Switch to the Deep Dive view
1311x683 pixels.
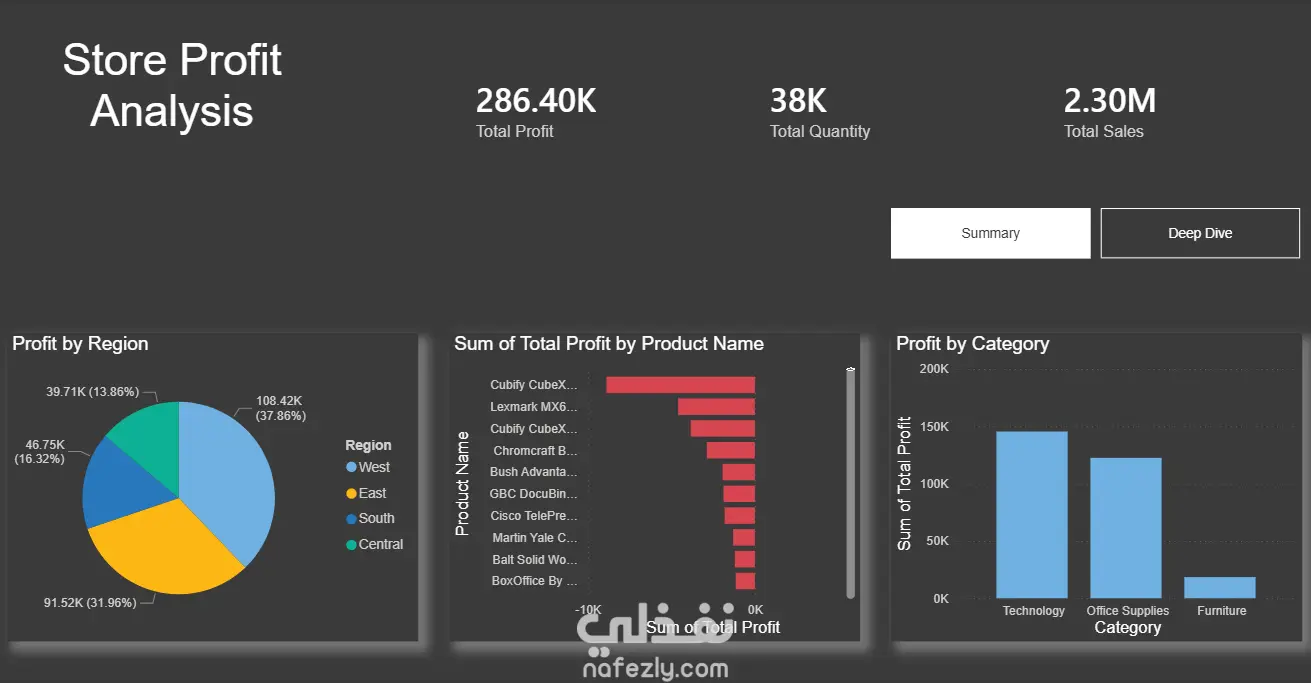coord(1200,233)
